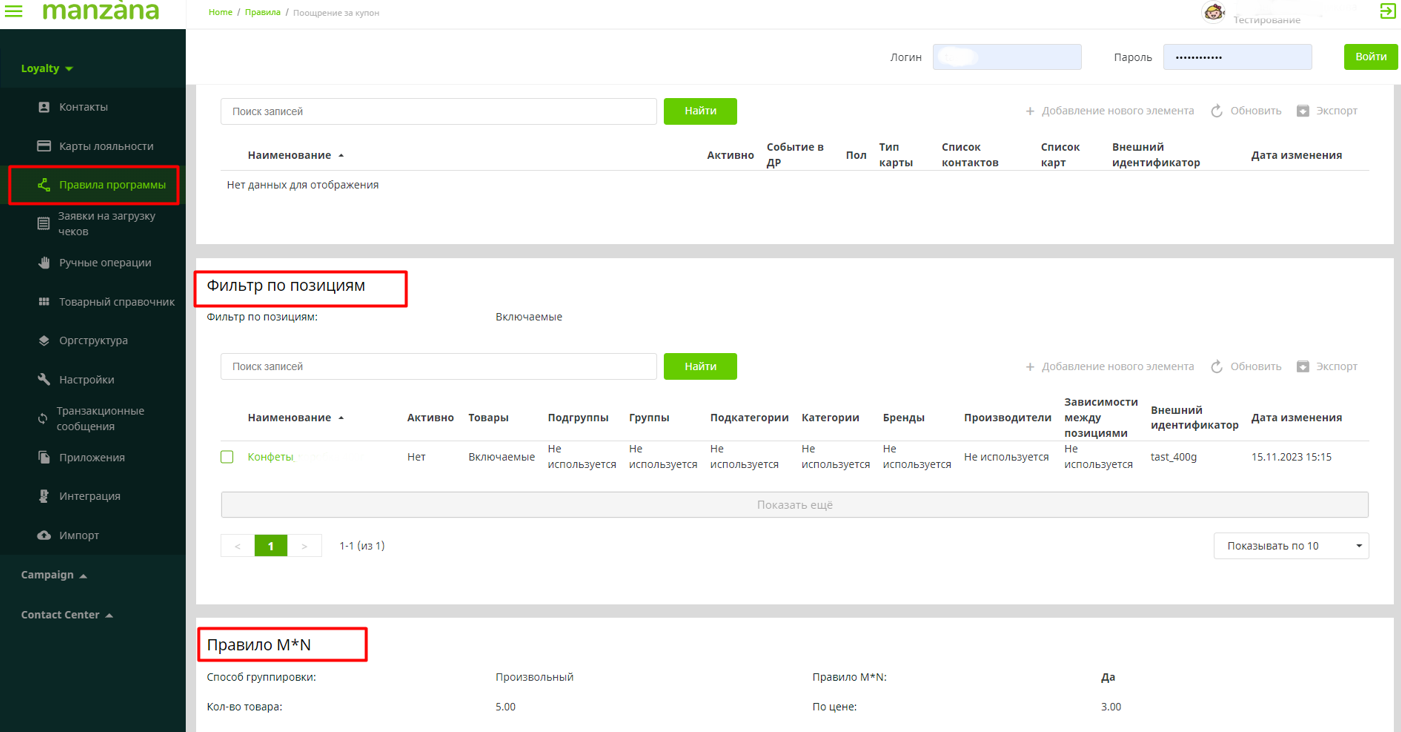This screenshot has width=1401, height=732.
Task: Click the refresh icon in position filter section
Action: click(1217, 367)
